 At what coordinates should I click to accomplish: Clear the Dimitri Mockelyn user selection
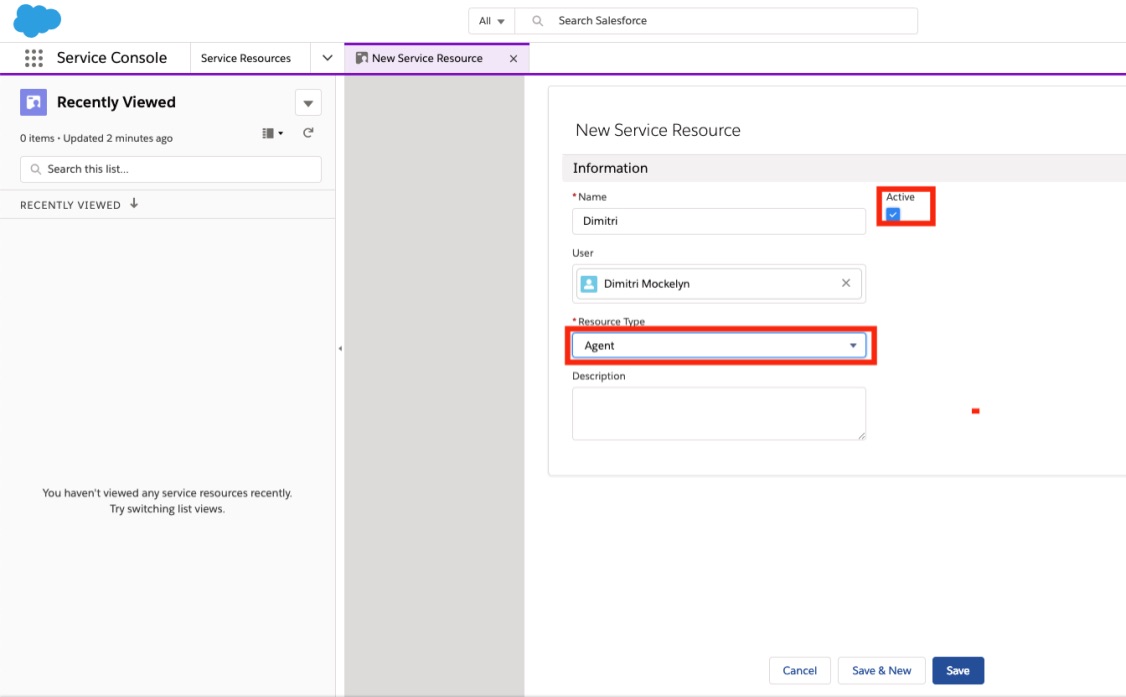(846, 283)
